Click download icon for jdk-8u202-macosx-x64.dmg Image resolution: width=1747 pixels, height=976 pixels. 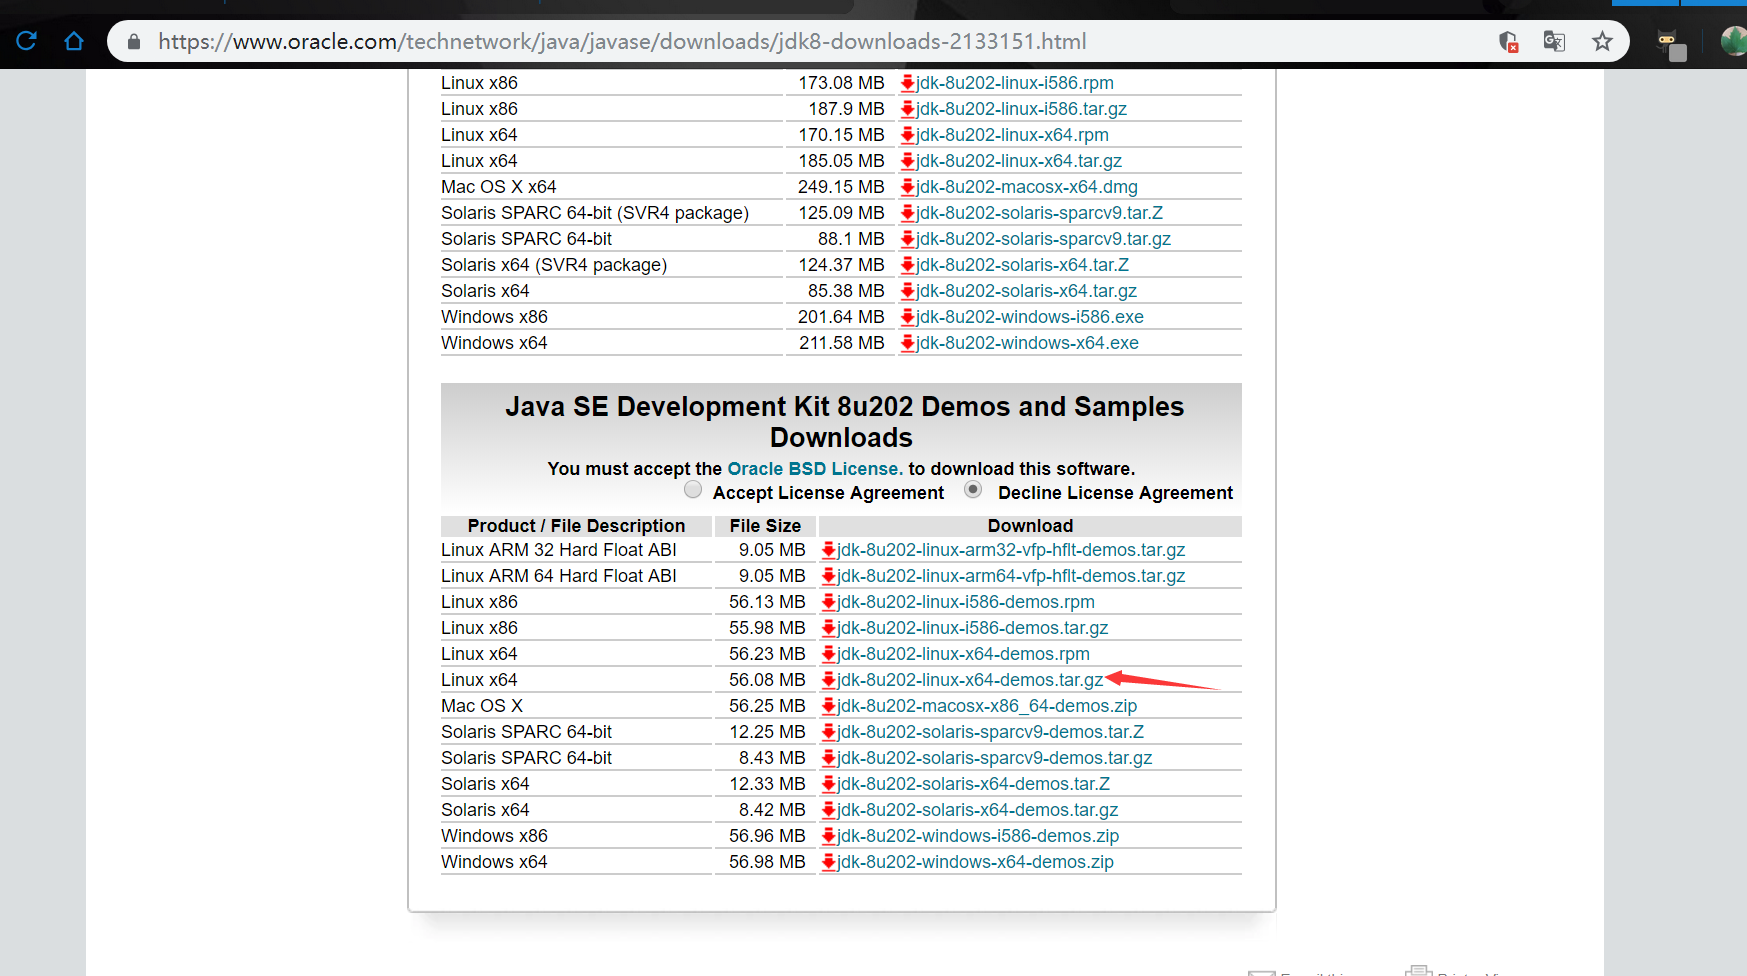coord(908,187)
